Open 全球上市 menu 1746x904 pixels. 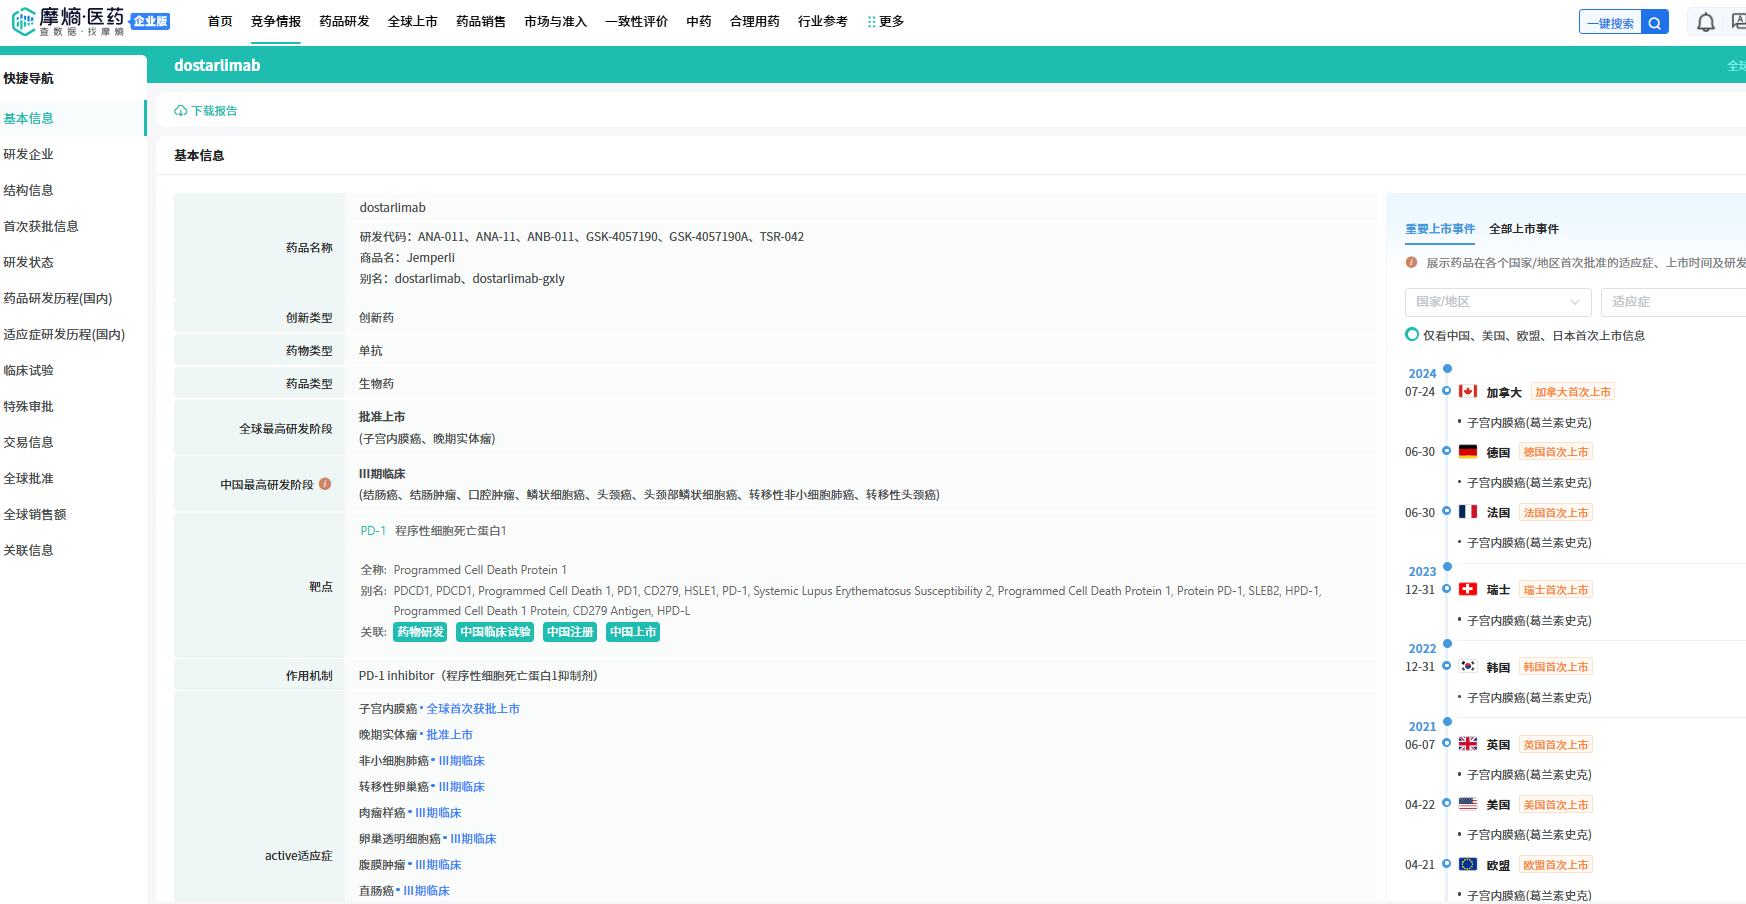click(413, 21)
